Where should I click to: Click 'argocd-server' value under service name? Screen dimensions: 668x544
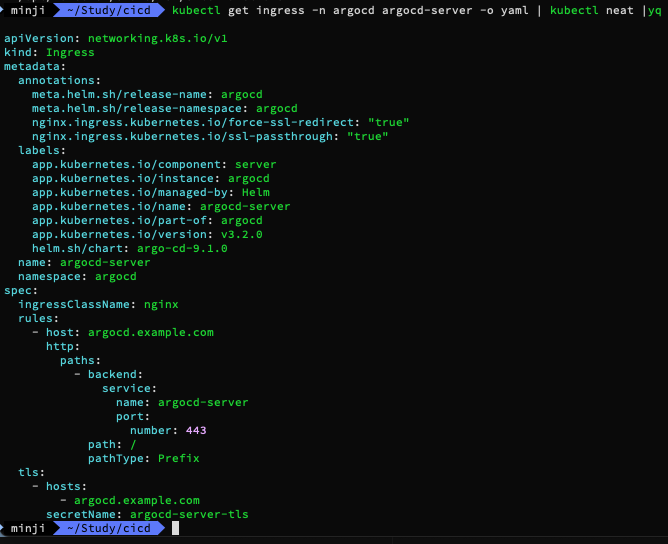203,403
